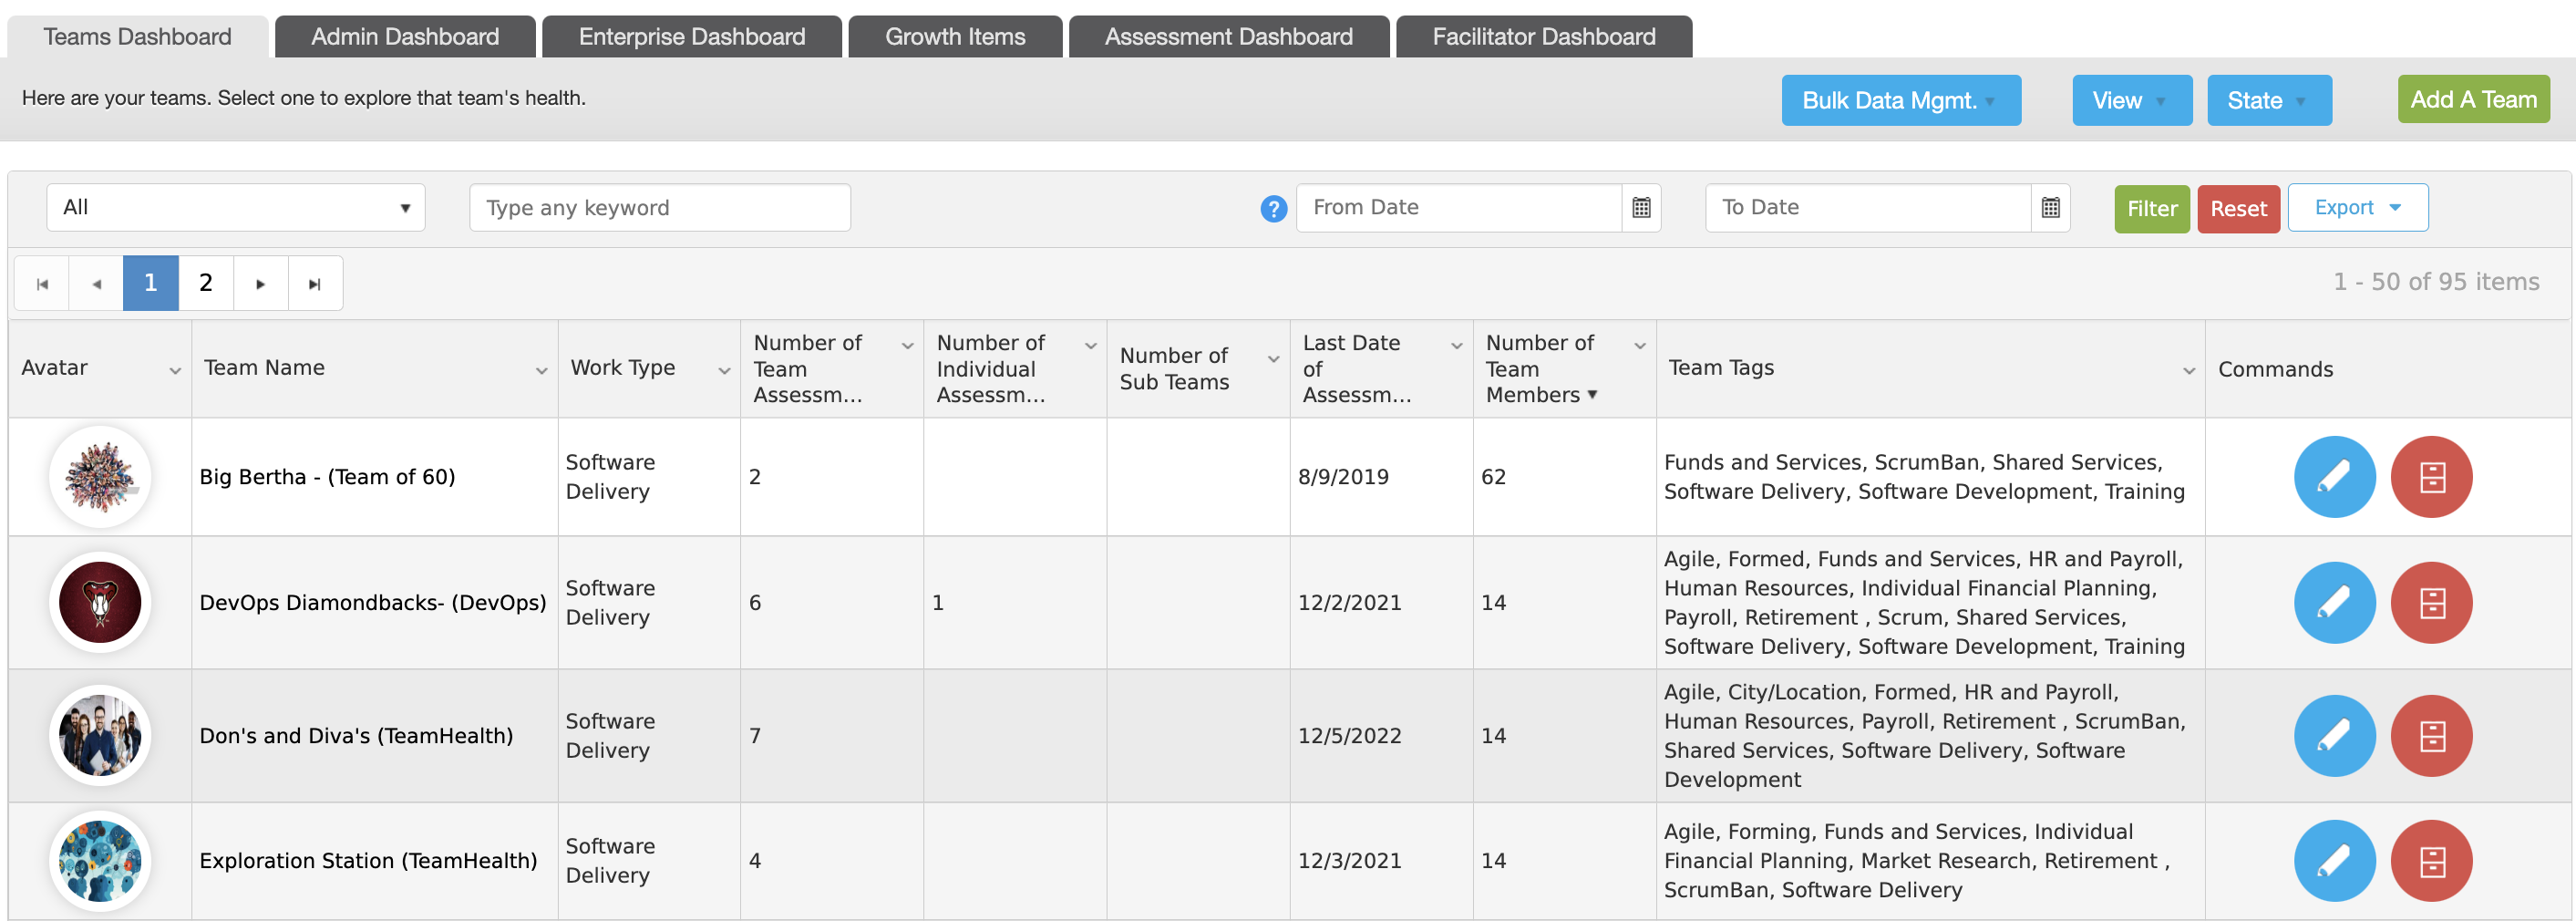Screen dimensions: 2576x921
Task: Click the blue question mark help icon
Action: click(1273, 209)
